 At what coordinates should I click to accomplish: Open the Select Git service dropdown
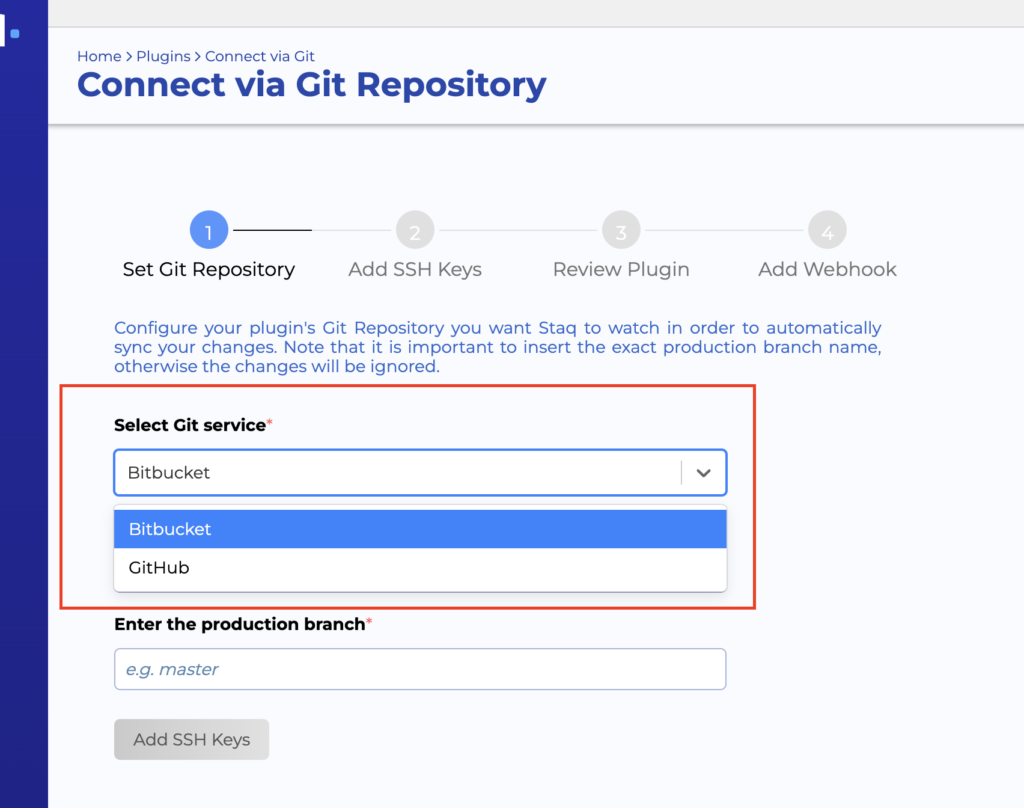coord(420,472)
